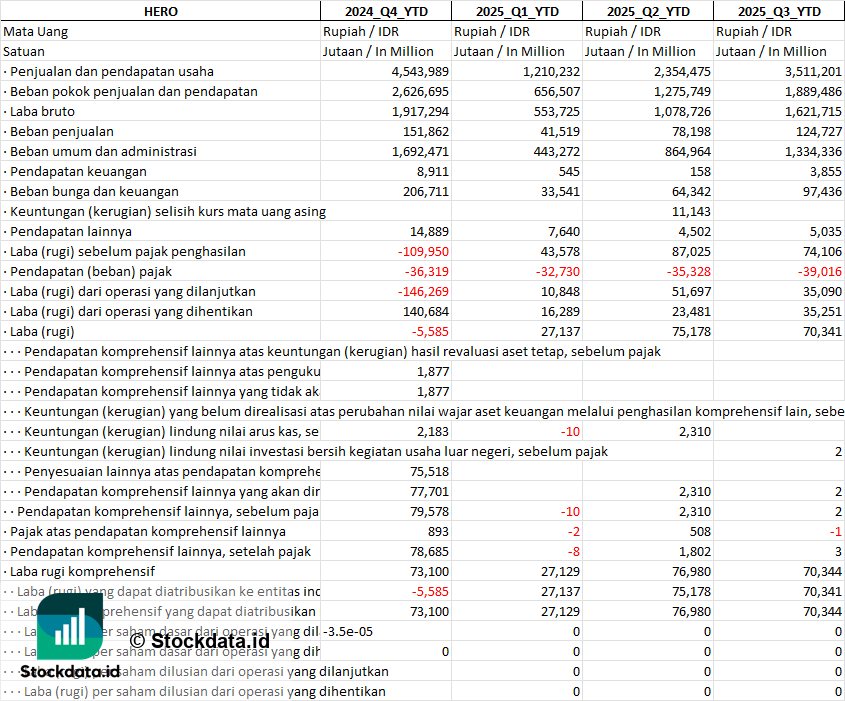Select the red value -146,269
Image resolution: width=845 pixels, height=701 pixels.
[423, 291]
